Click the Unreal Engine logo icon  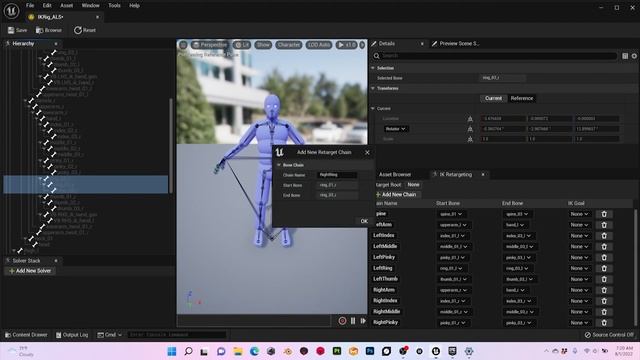(11, 11)
